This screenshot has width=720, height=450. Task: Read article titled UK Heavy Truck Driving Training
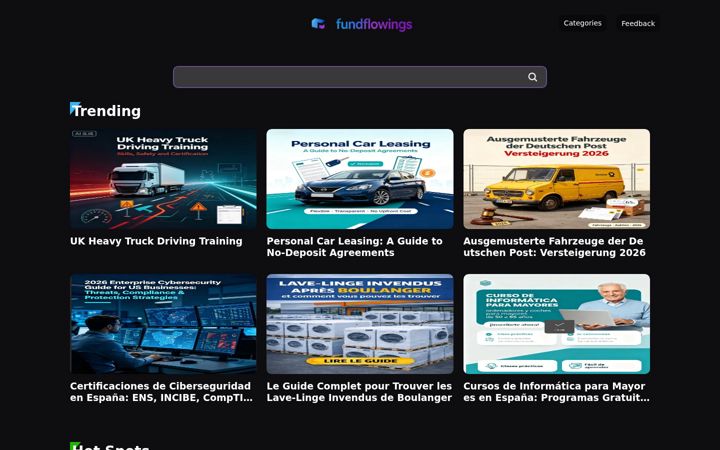(156, 241)
